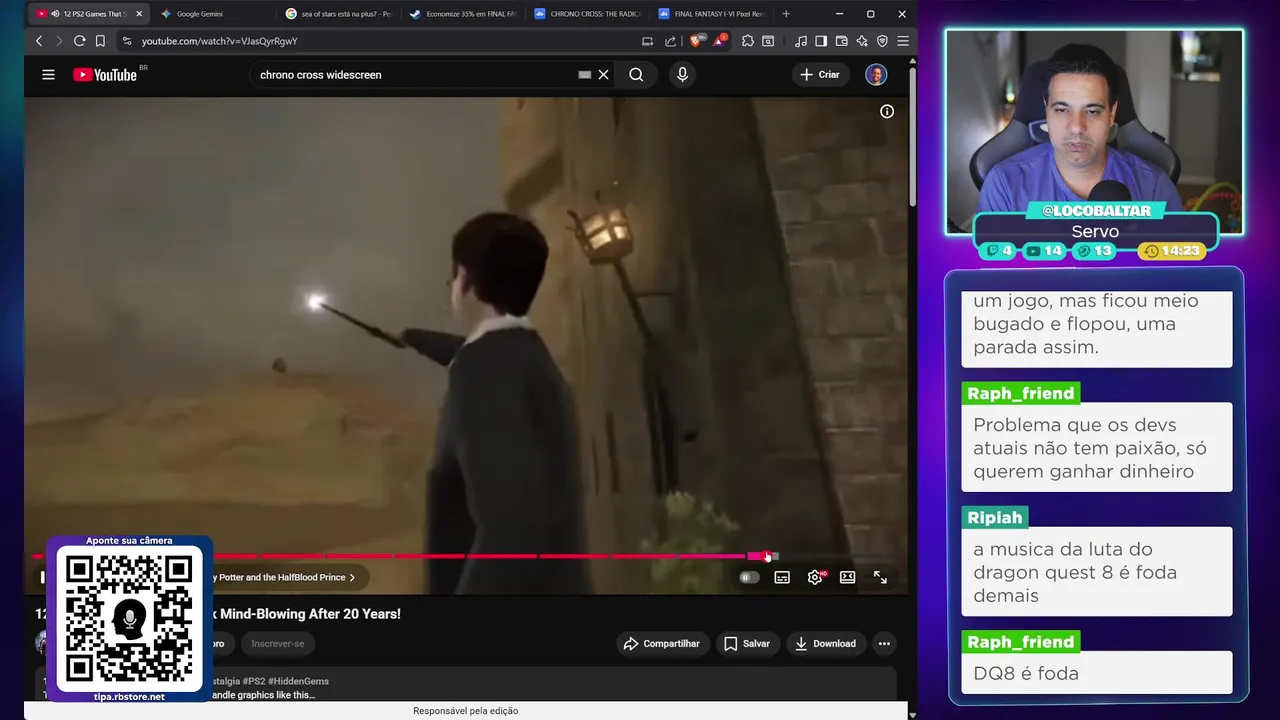This screenshot has width=1280, height=720.
Task: Reload the current browser page
Action: pos(79,41)
